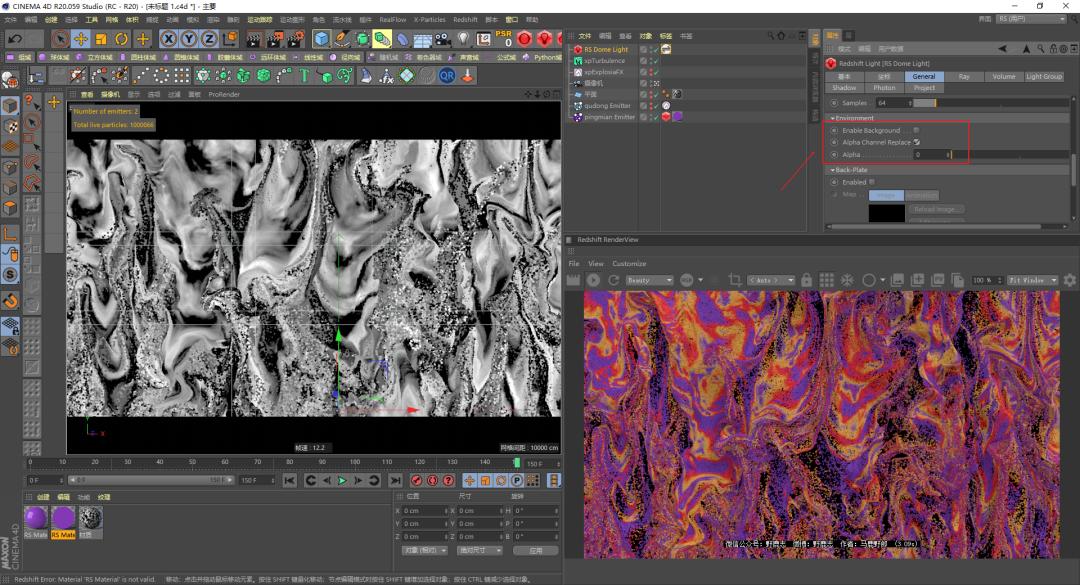Click the xpExplosiaFX object icon

point(577,71)
